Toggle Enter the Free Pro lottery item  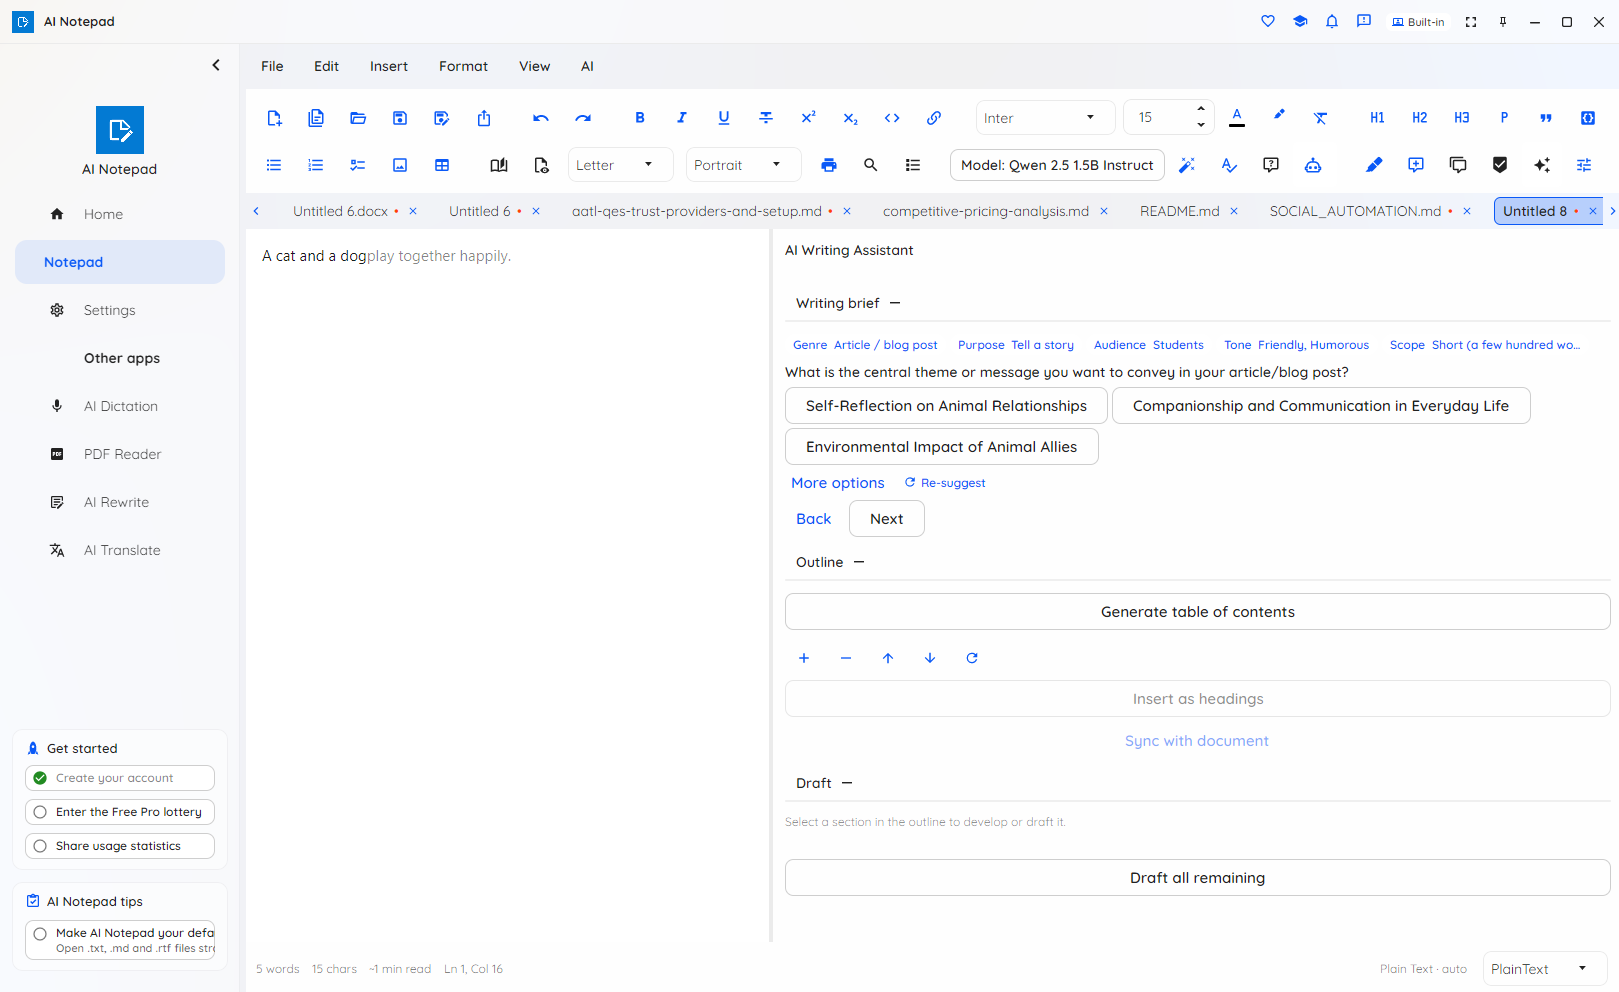coord(120,812)
